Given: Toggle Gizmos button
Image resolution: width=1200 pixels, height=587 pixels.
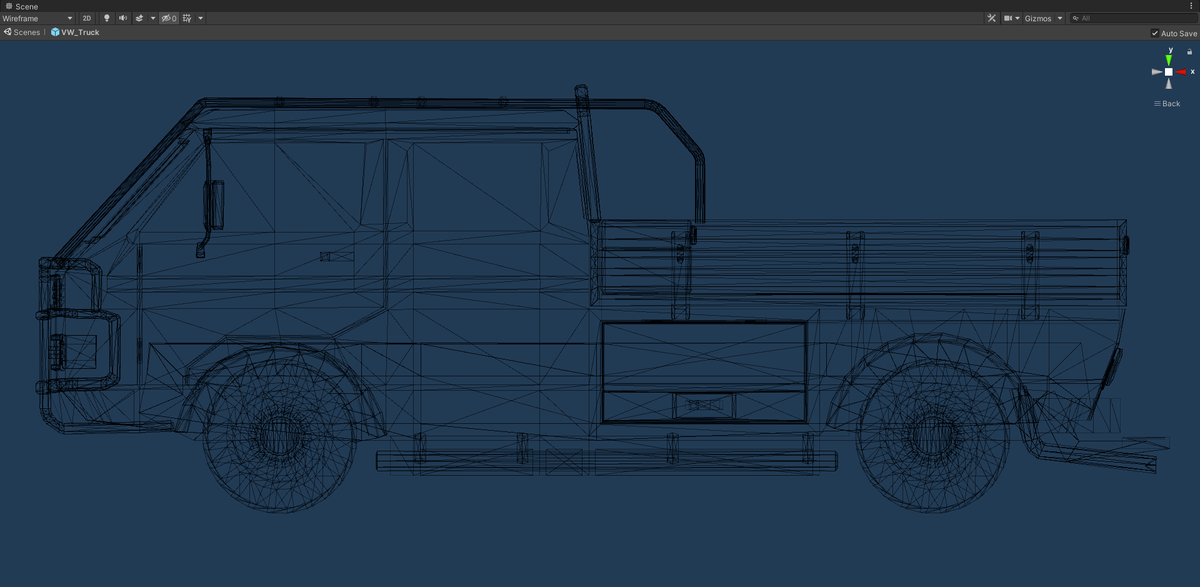Looking at the screenshot, I should coord(1038,18).
